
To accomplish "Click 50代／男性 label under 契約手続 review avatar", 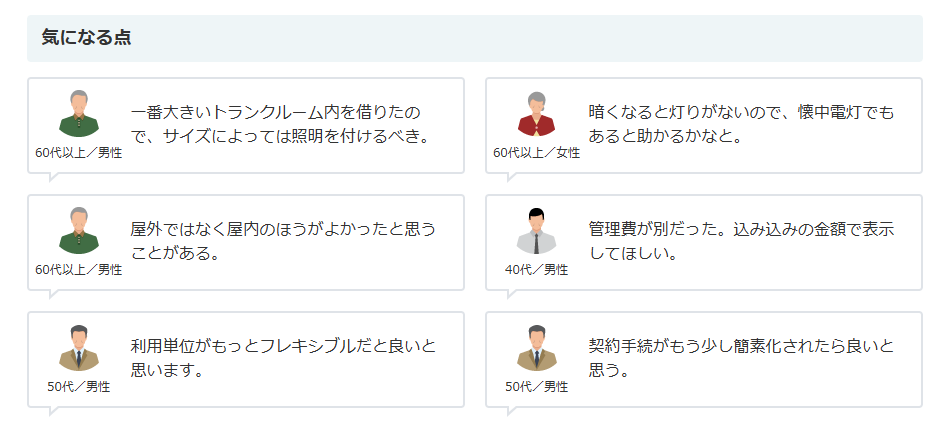I will 537,387.
